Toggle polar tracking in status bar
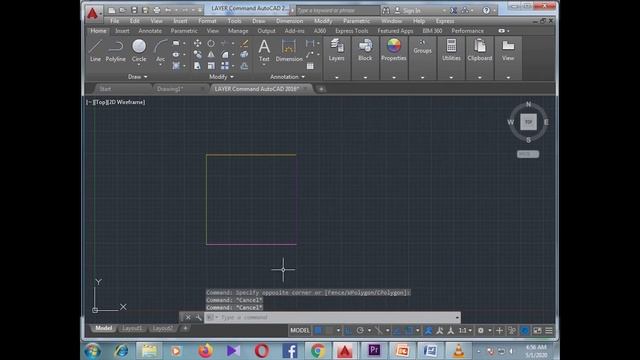This screenshot has height=360, width=640. 360,331
